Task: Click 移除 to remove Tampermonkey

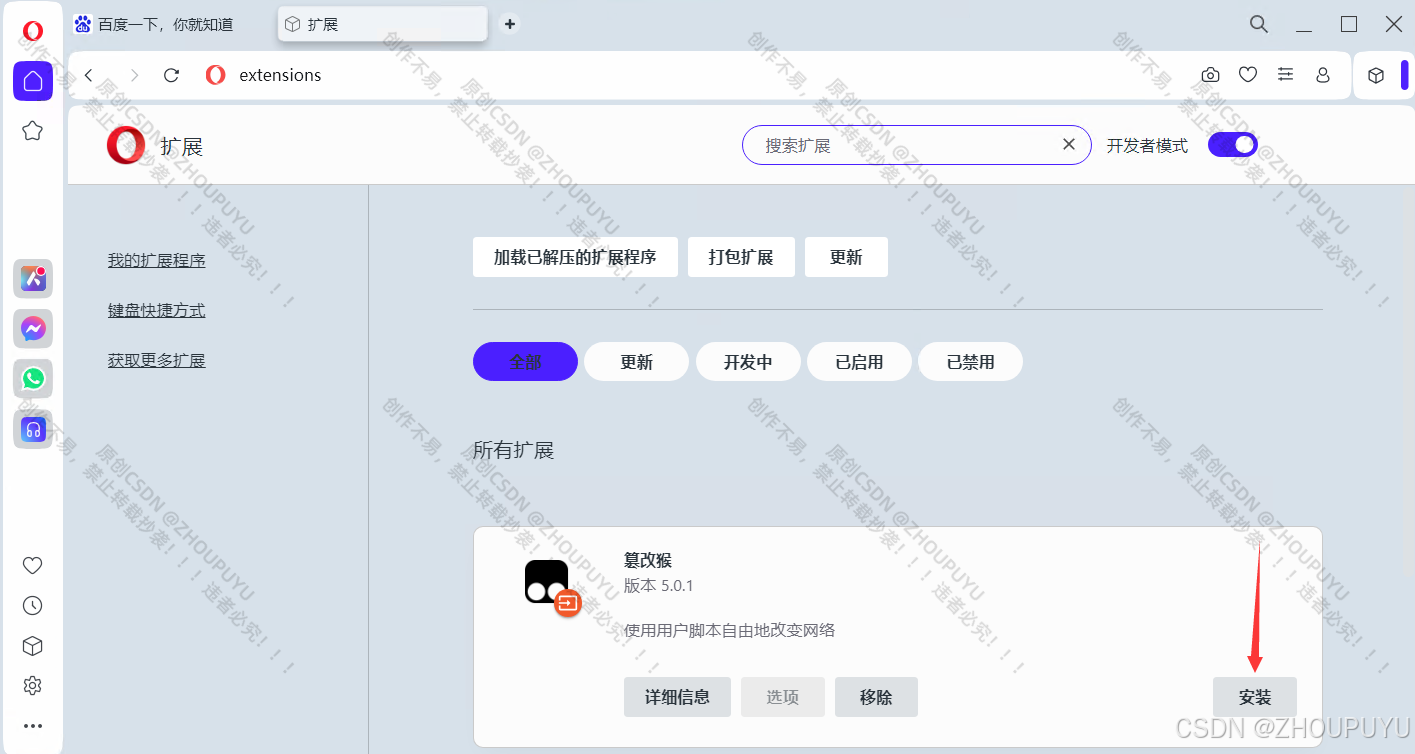Action: tap(876, 697)
